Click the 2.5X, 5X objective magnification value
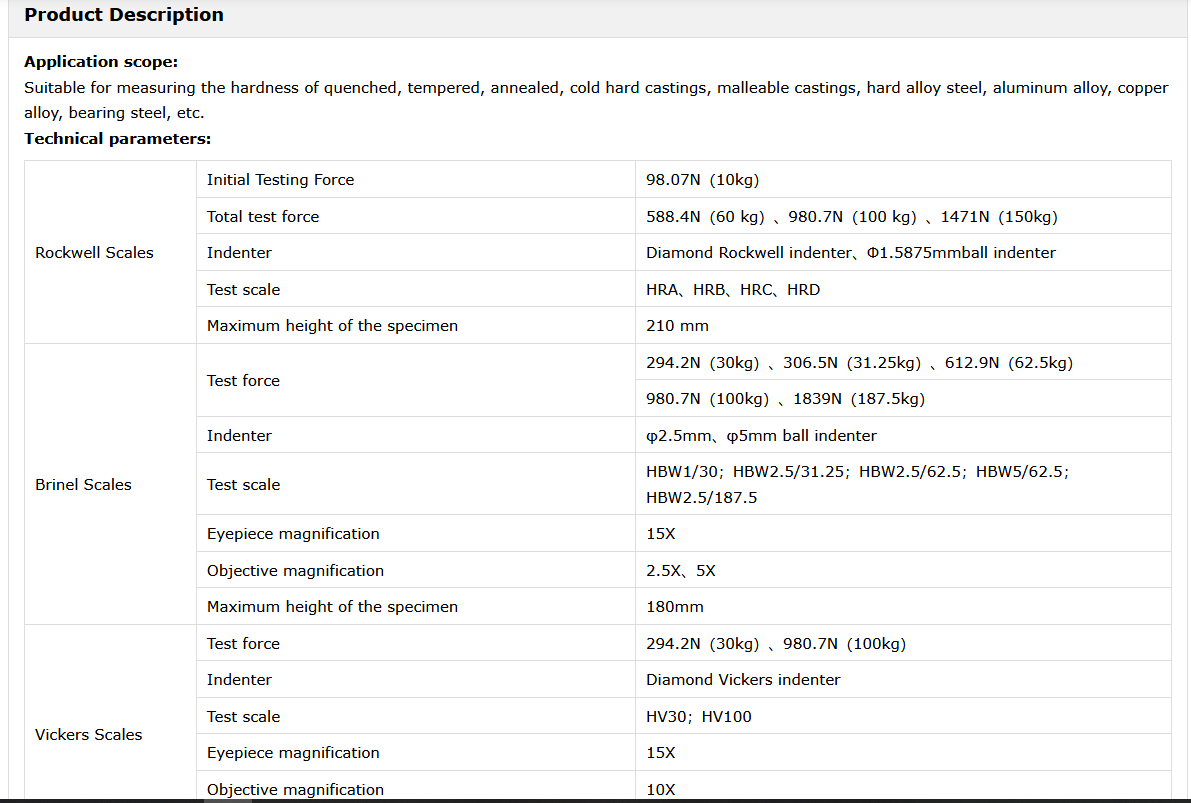The image size is (1191, 803). click(680, 571)
